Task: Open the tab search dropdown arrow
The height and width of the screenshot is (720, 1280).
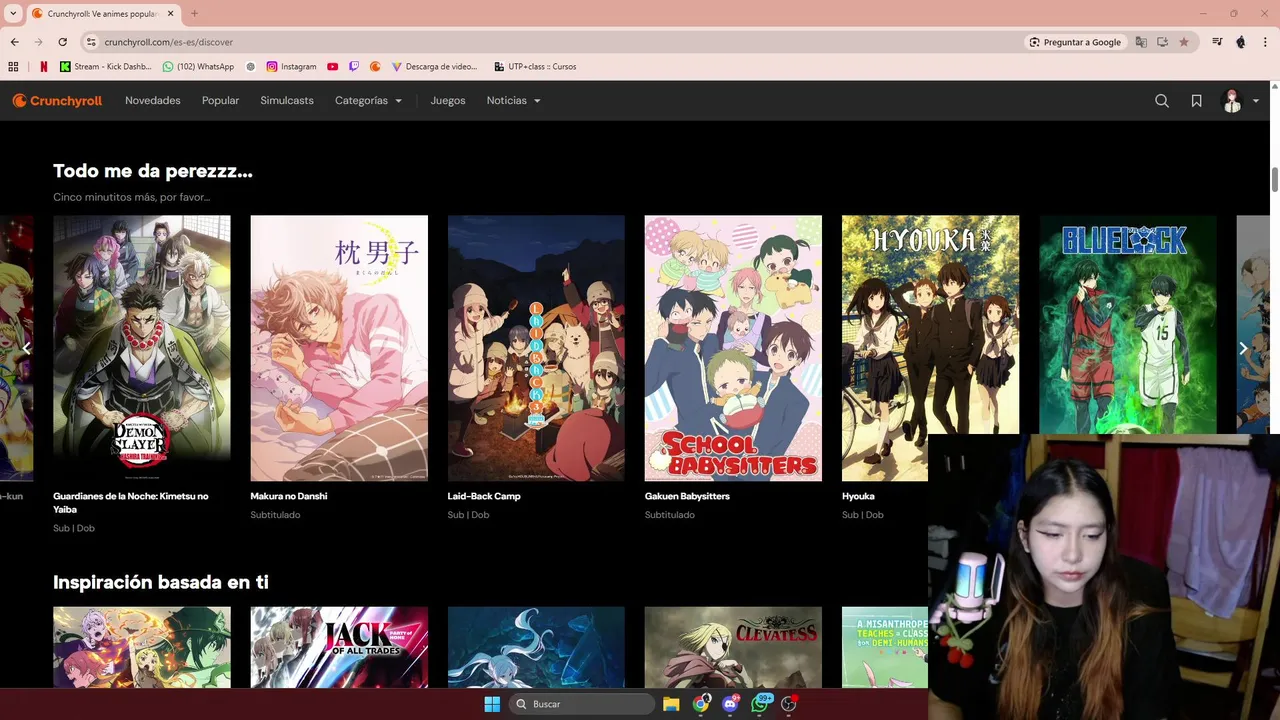Action: click(x=13, y=13)
